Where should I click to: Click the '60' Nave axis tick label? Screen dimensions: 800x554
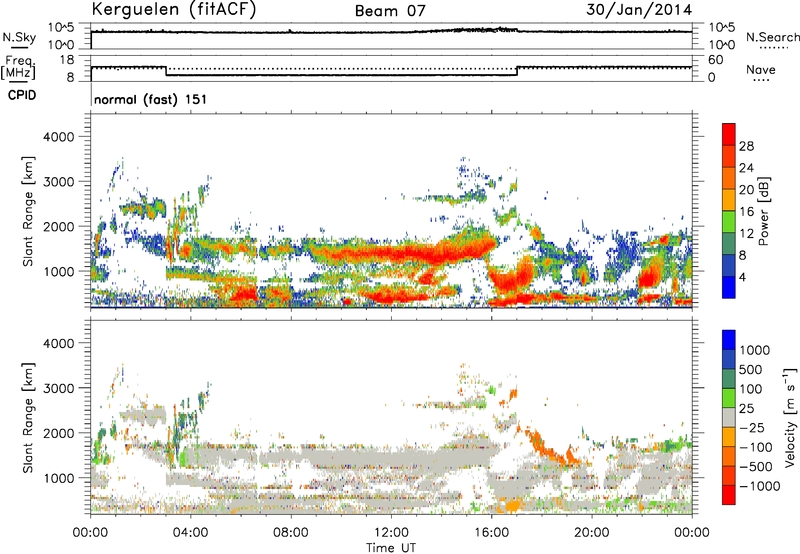click(715, 60)
